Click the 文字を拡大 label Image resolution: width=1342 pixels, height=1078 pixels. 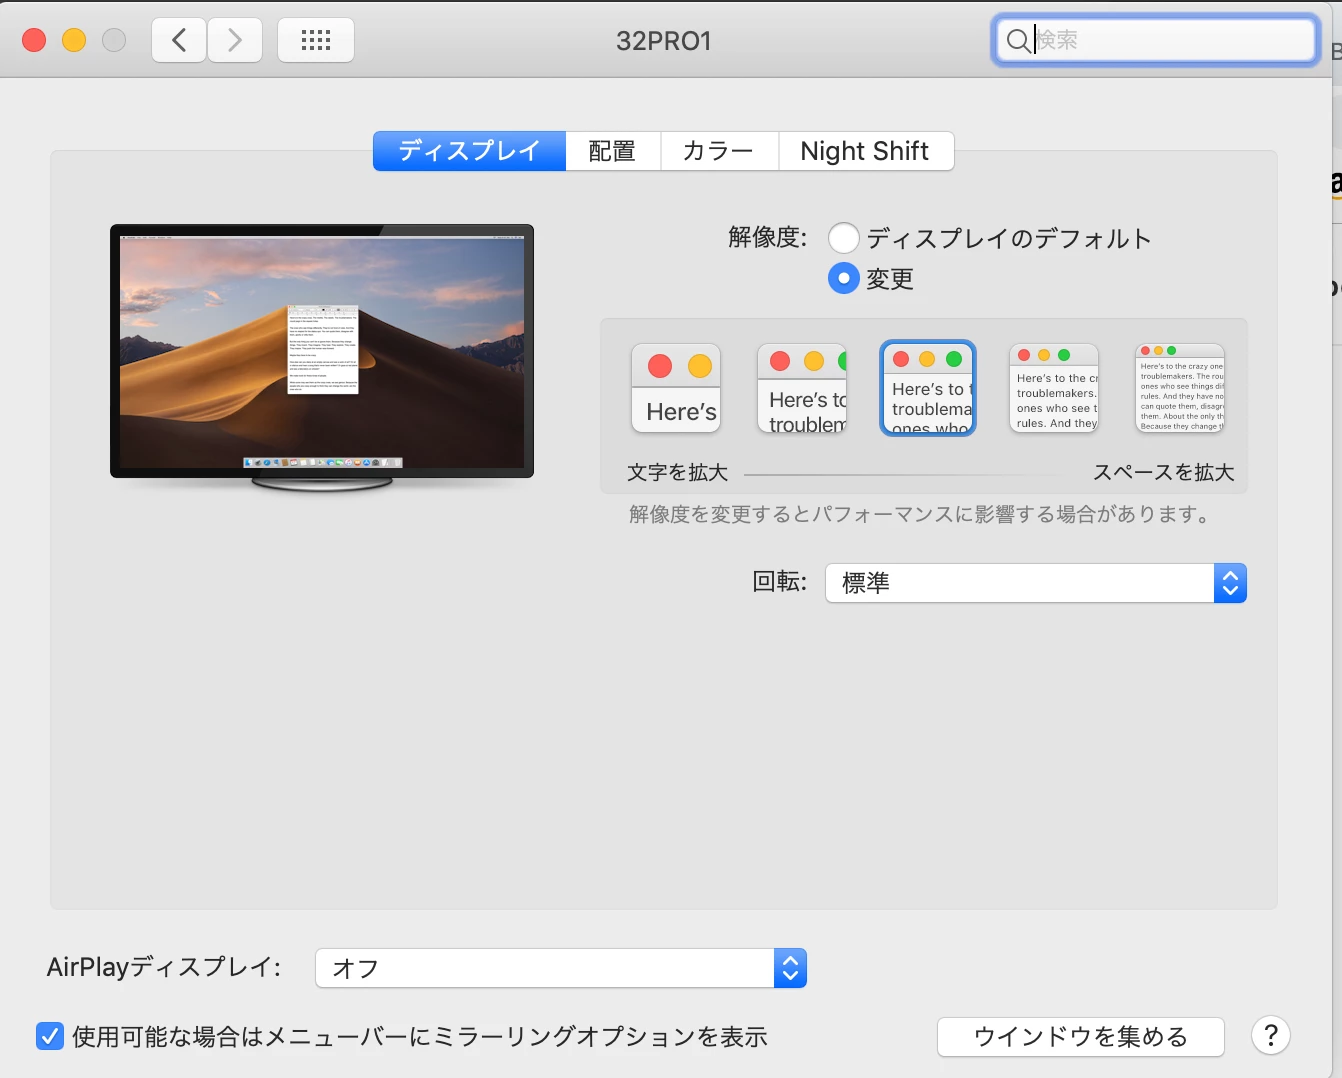click(x=677, y=473)
